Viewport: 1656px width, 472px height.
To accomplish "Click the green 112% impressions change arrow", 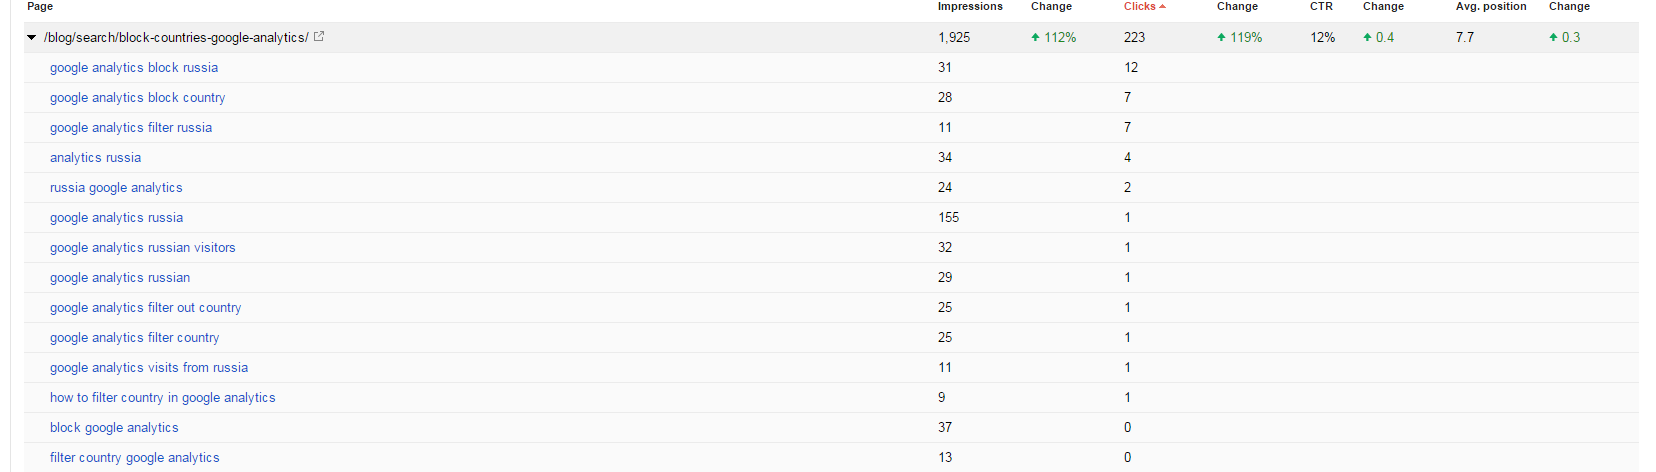I will tap(1035, 38).
